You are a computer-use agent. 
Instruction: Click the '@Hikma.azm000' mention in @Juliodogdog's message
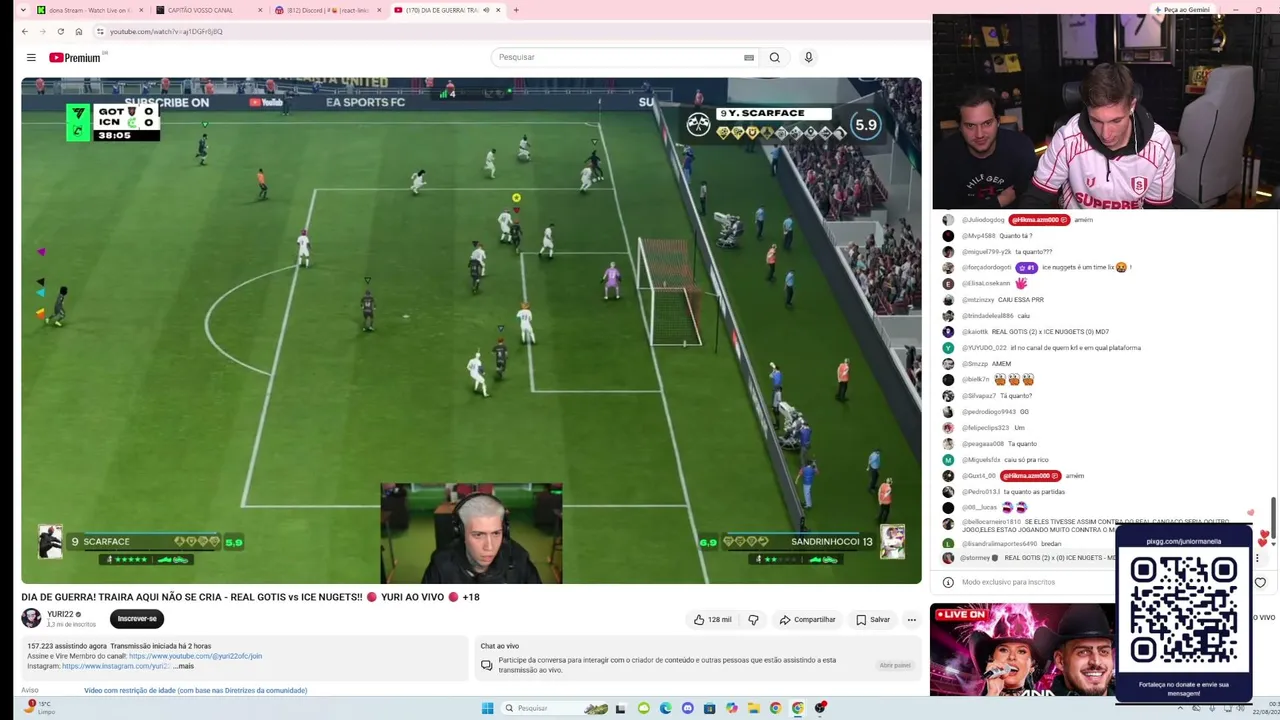coord(1040,220)
